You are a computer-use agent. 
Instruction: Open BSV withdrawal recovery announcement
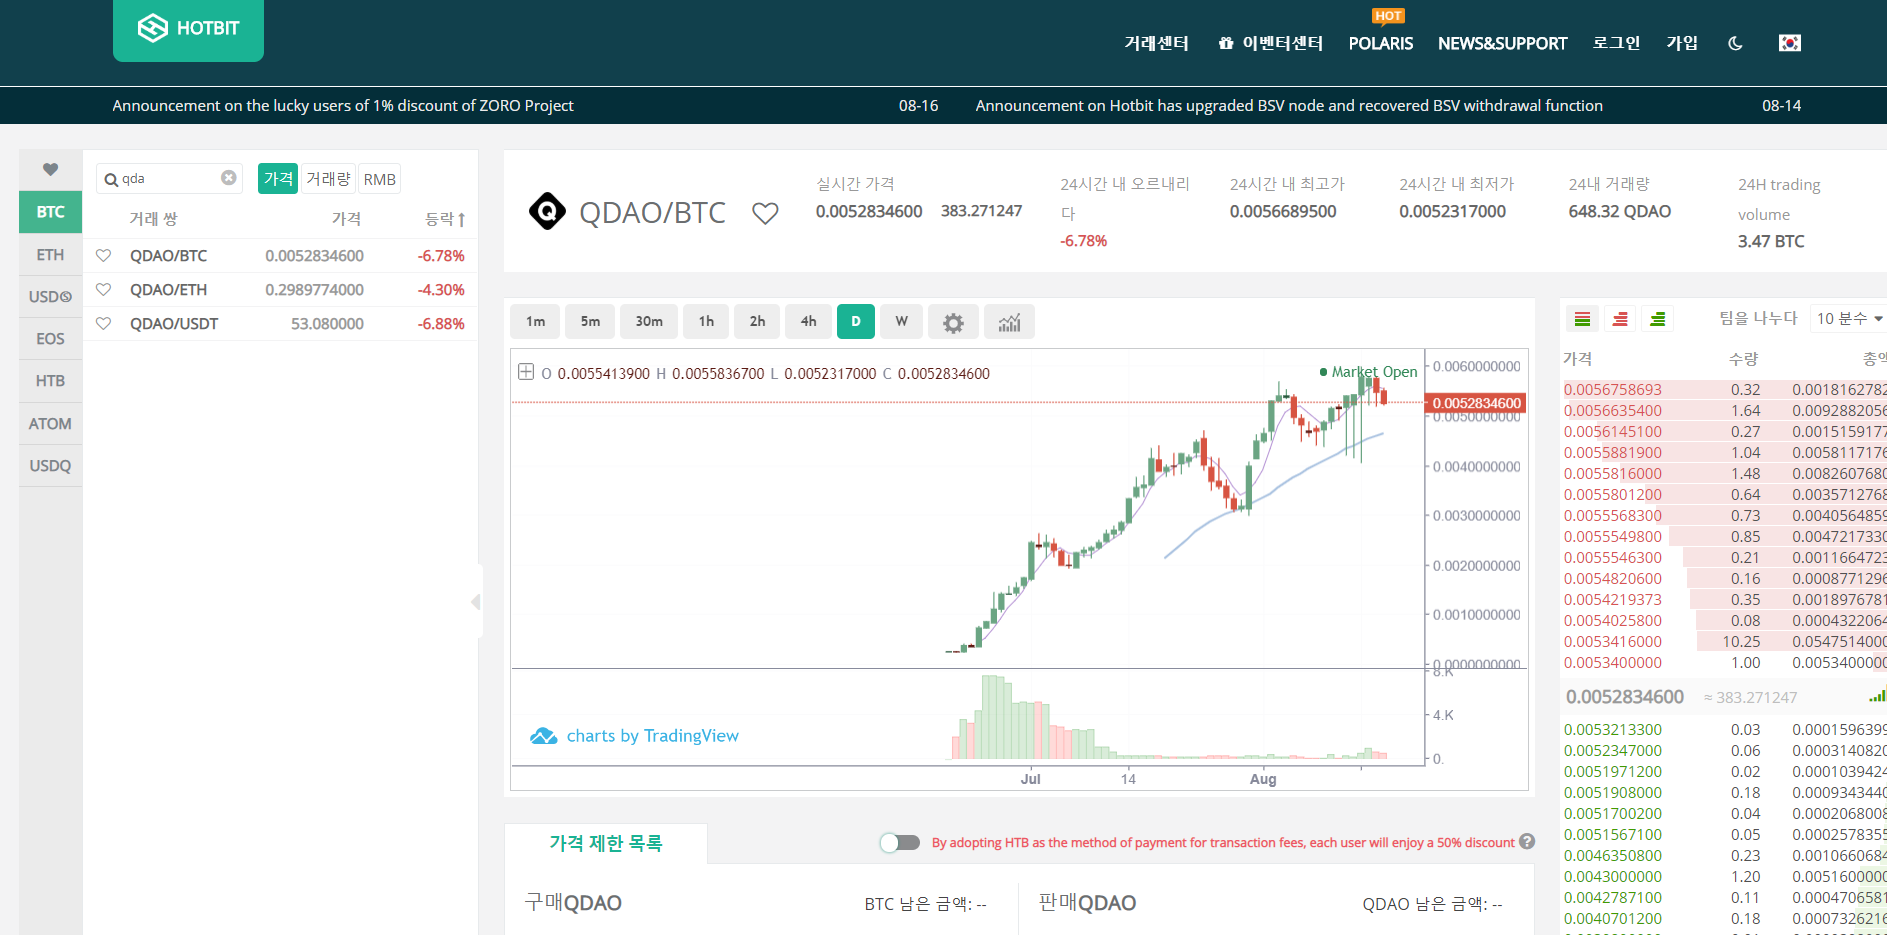[1289, 106]
